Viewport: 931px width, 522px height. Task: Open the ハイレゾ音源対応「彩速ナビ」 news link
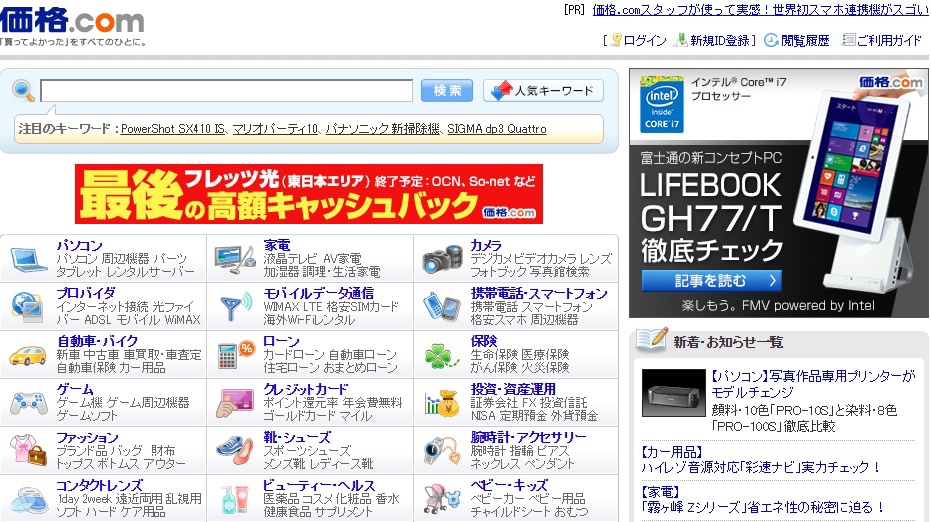[761, 467]
